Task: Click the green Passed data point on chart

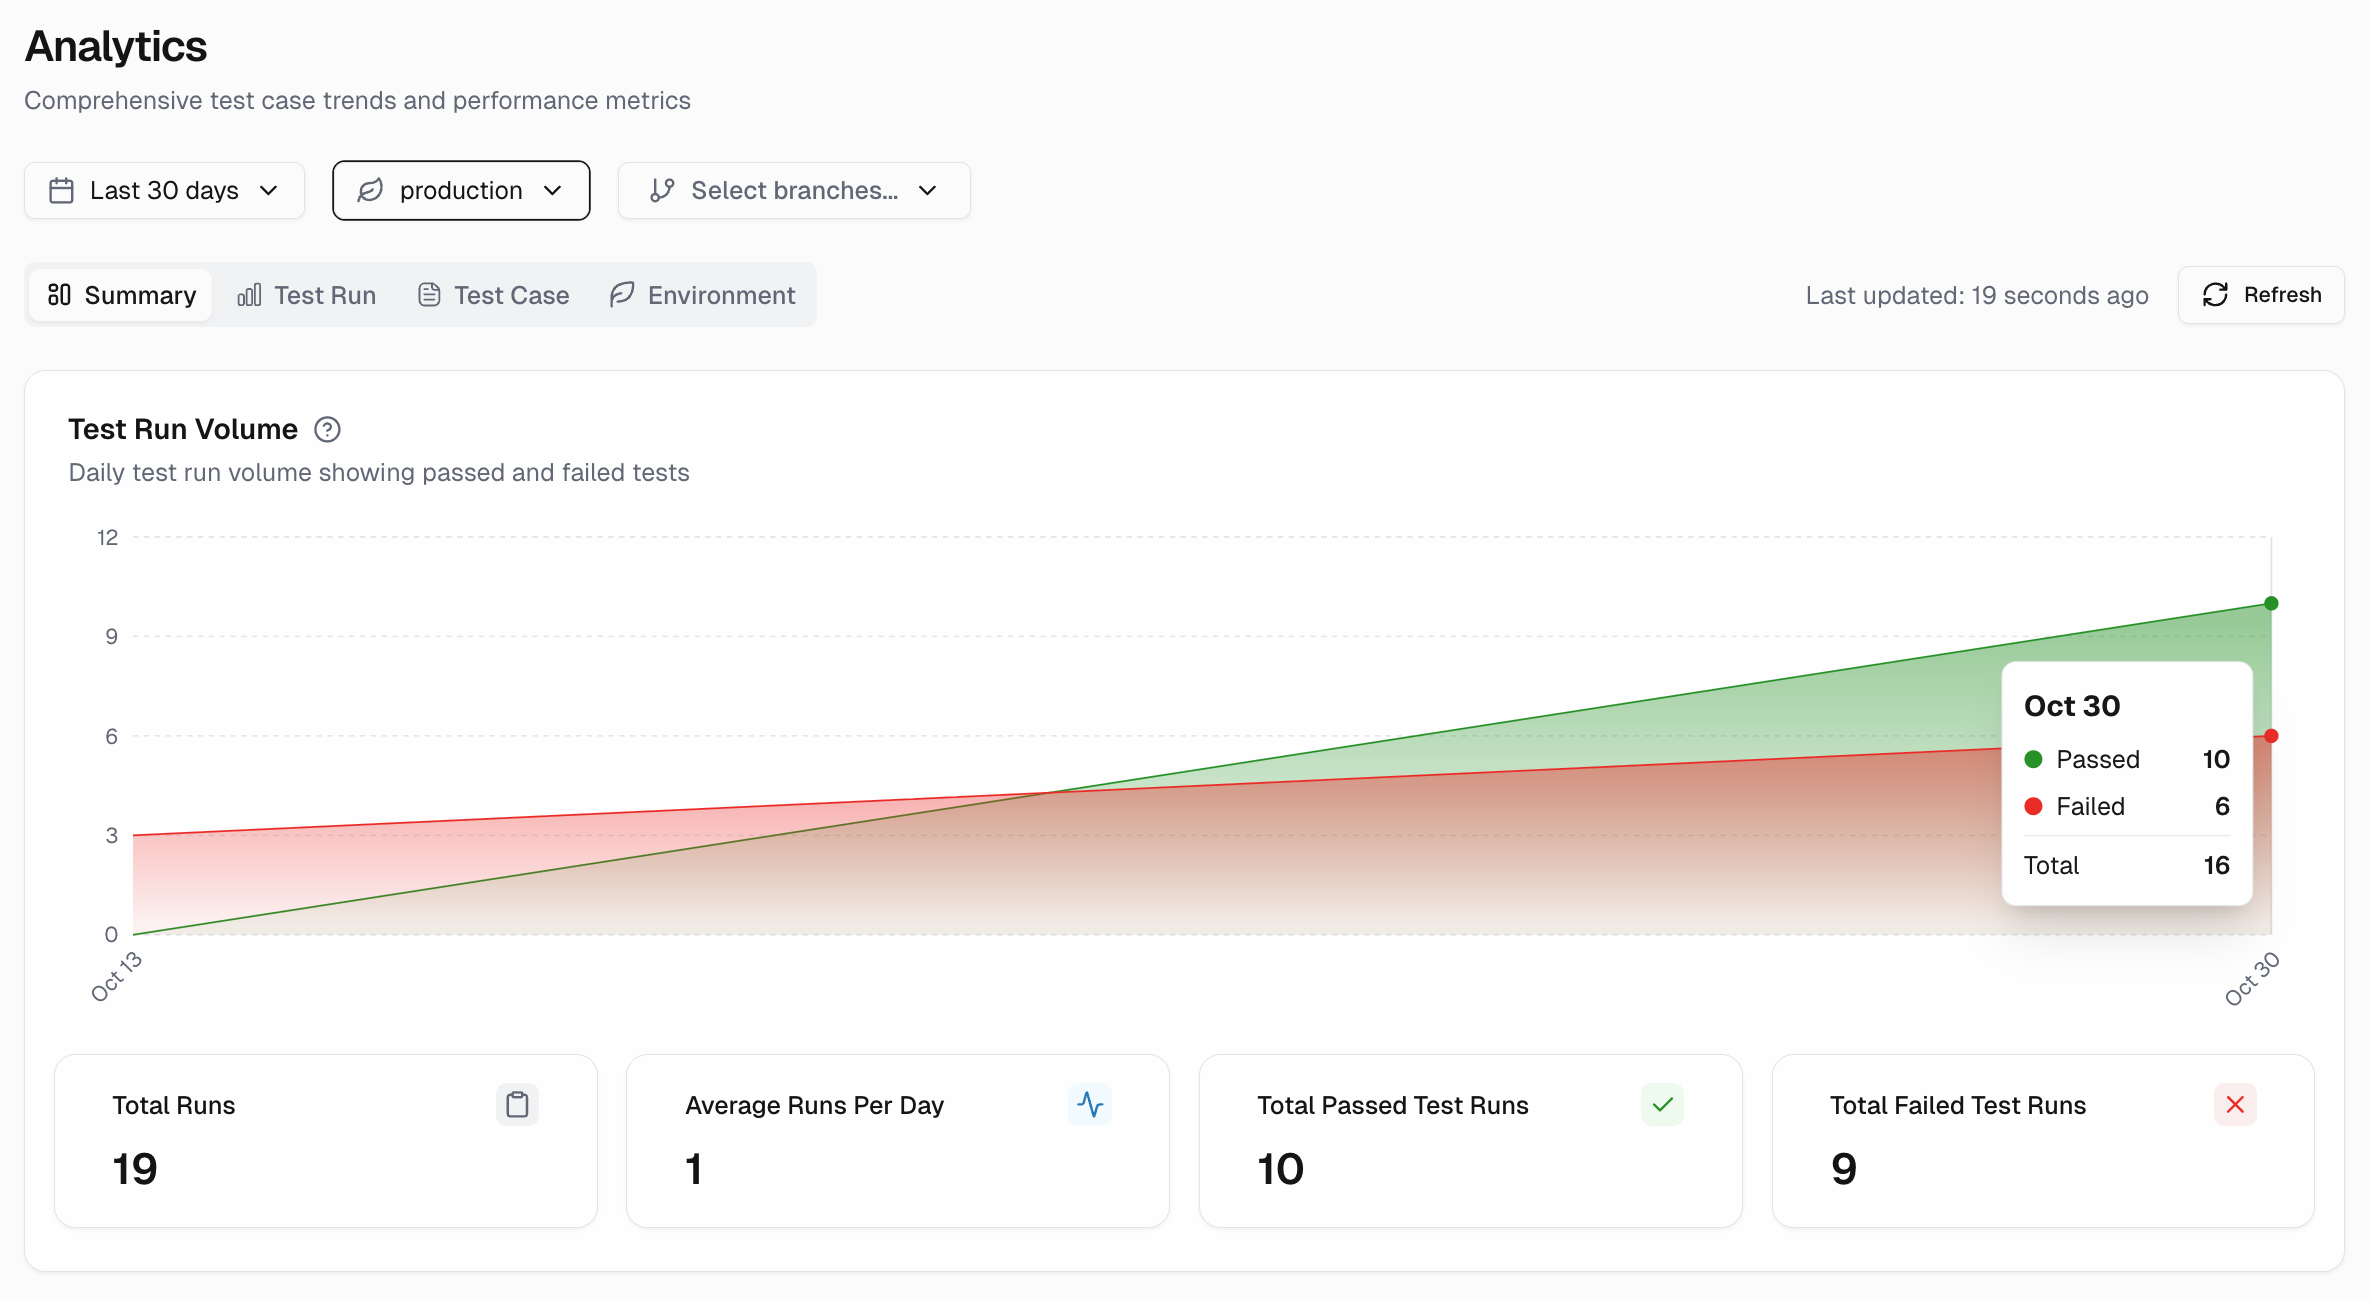Action: (x=2271, y=603)
